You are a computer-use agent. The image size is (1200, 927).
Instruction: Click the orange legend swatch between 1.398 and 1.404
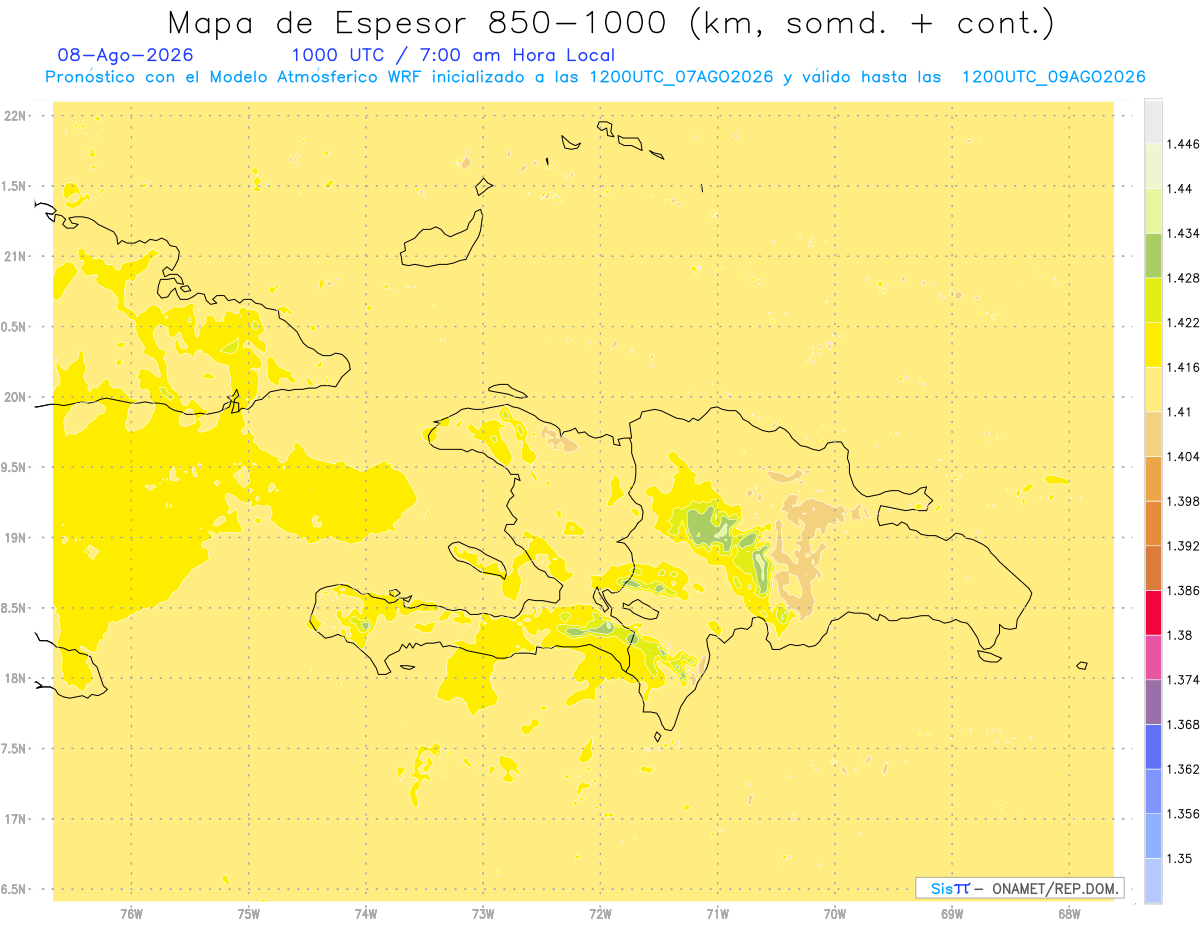(x=1153, y=479)
